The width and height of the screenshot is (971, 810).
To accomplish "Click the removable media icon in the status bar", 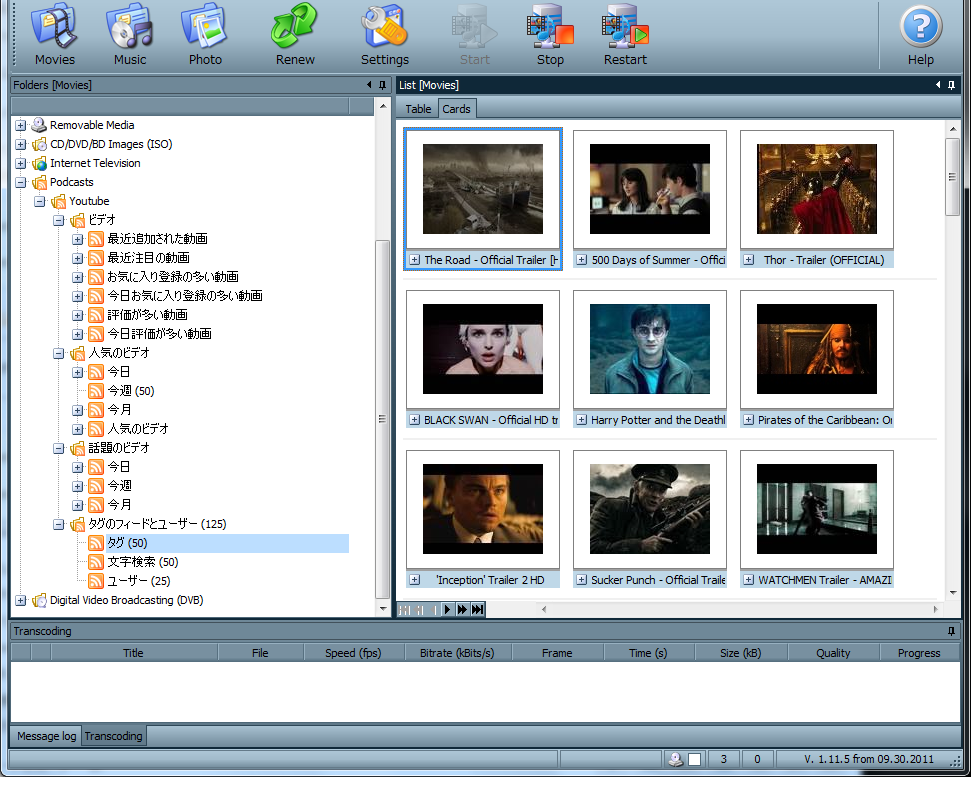I will pyautogui.click(x=676, y=759).
